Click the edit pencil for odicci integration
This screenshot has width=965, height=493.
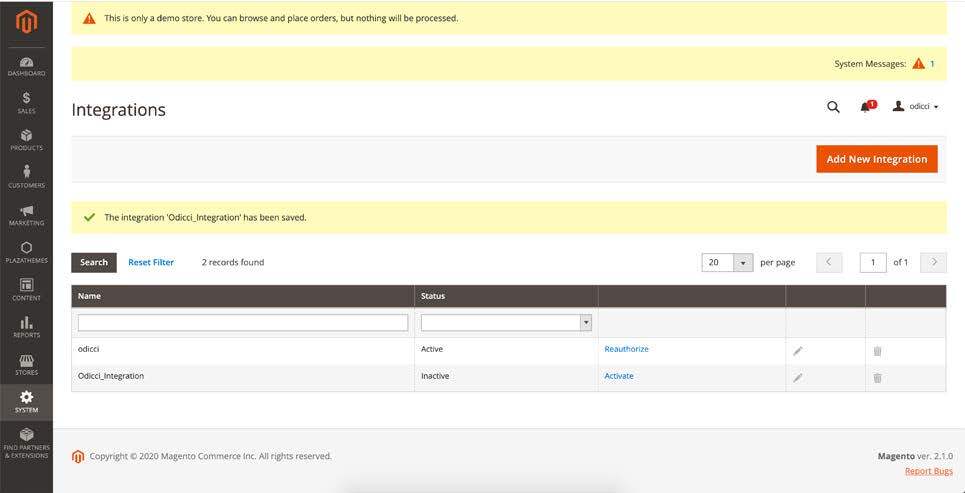pos(797,351)
